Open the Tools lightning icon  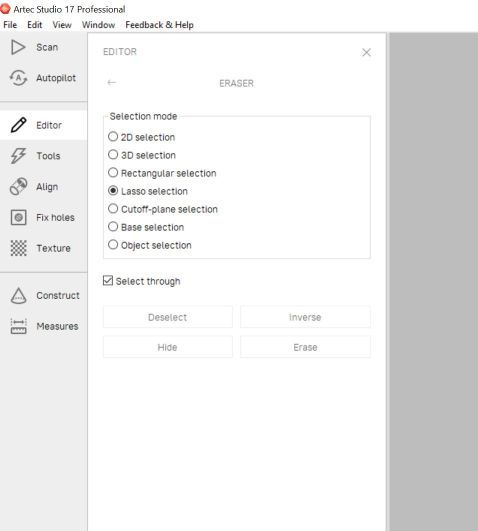[x=18, y=156]
